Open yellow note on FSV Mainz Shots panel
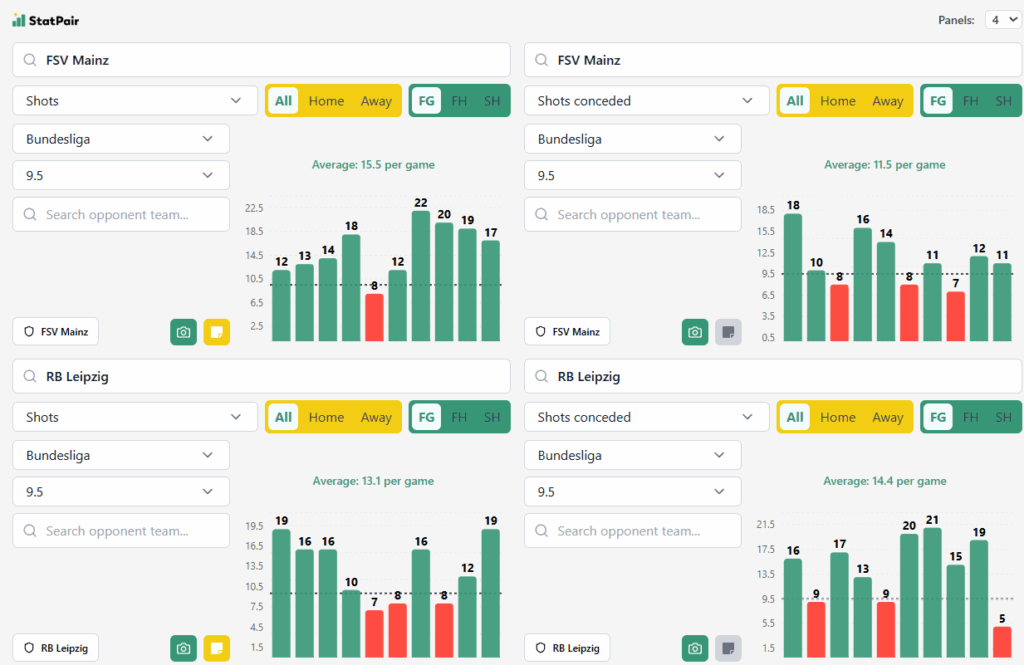This screenshot has width=1024, height=665. [x=217, y=332]
